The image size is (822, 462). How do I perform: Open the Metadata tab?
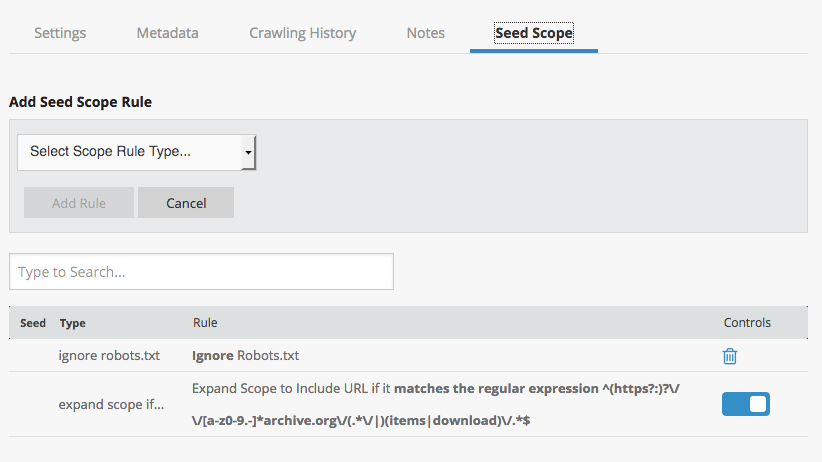click(167, 33)
